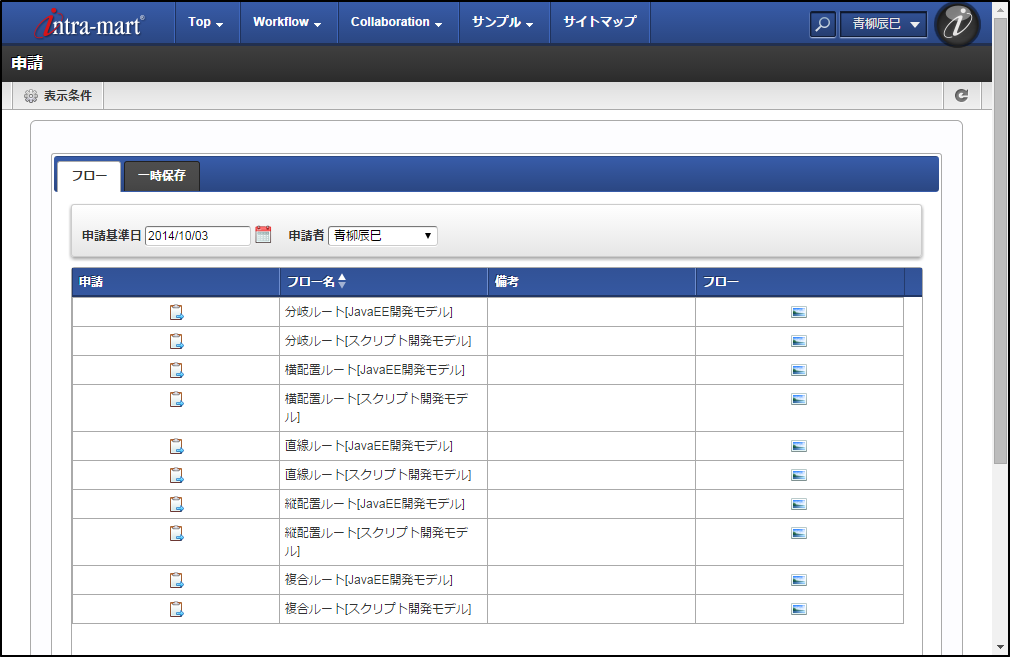Click the search magnifier icon in header
Viewport: 1010px width, 657px height.
(x=822, y=25)
